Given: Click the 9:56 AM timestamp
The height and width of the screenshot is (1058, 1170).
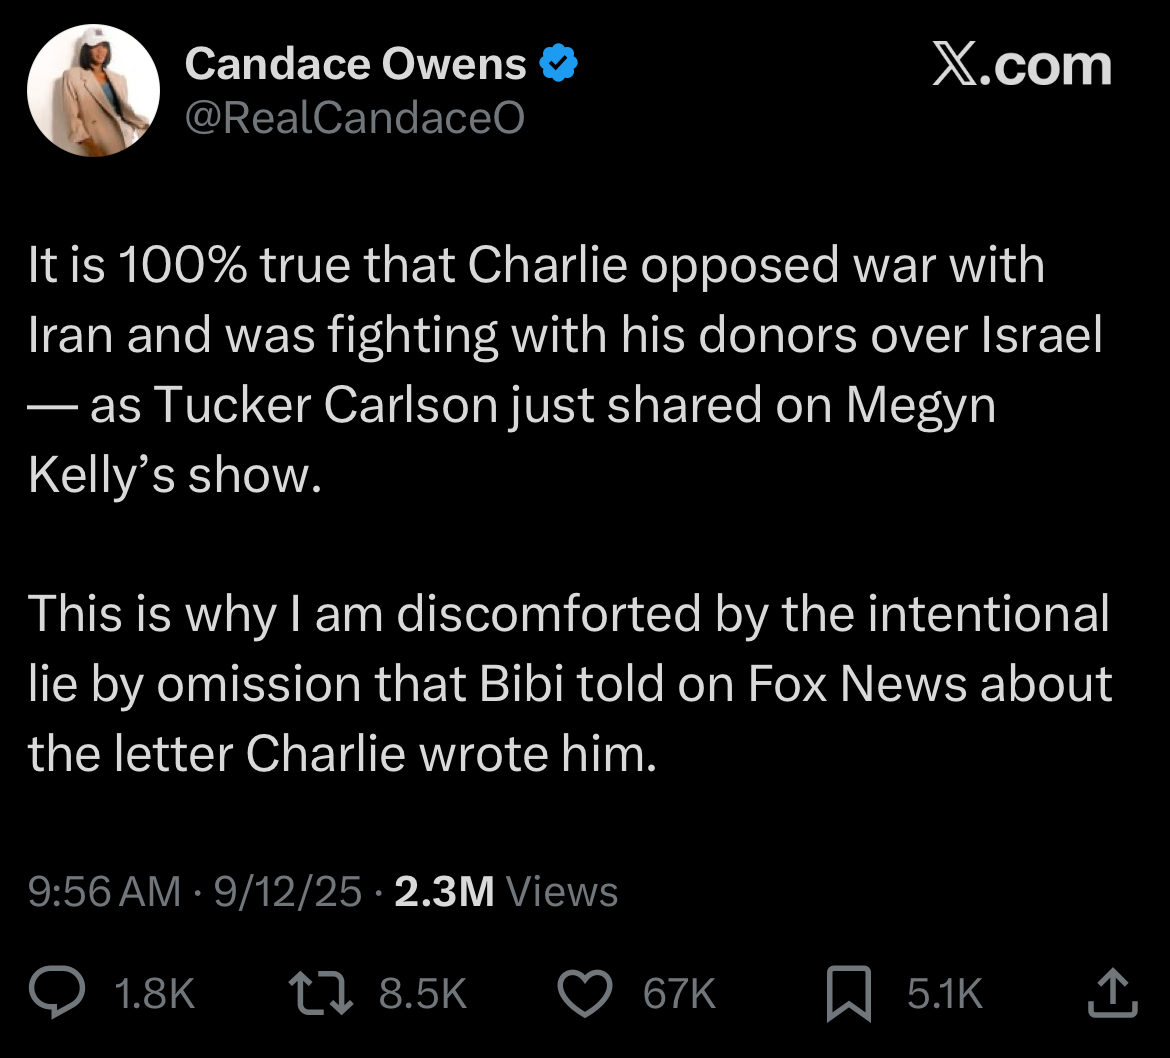Looking at the screenshot, I should (104, 891).
